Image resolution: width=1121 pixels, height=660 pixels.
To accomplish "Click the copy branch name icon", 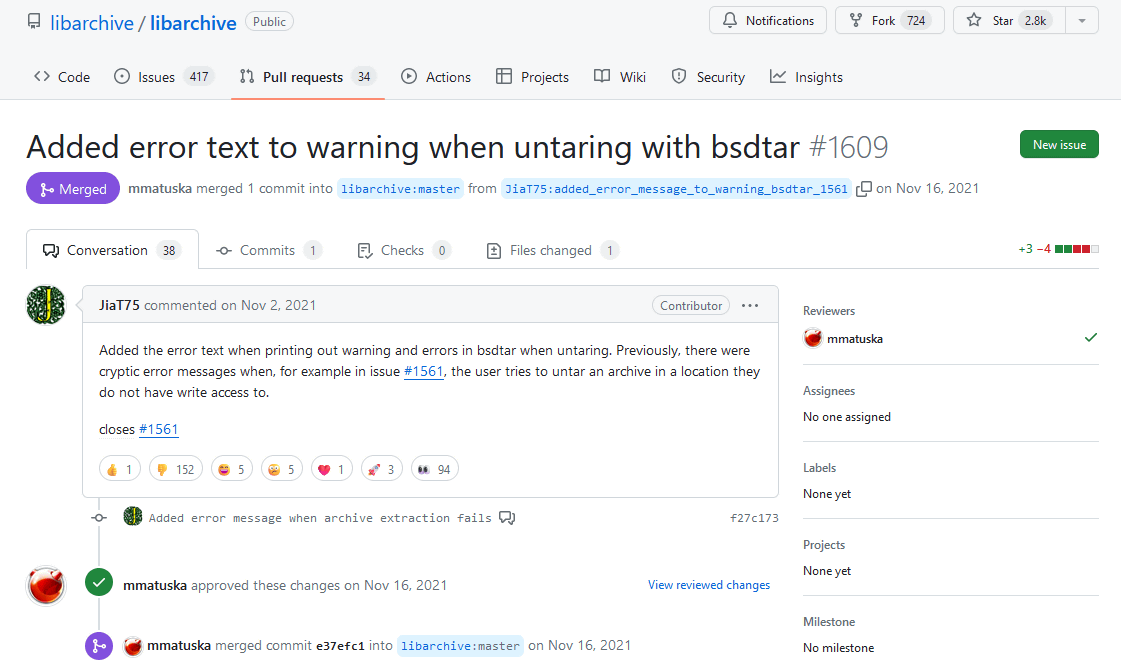I will pyautogui.click(x=864, y=188).
